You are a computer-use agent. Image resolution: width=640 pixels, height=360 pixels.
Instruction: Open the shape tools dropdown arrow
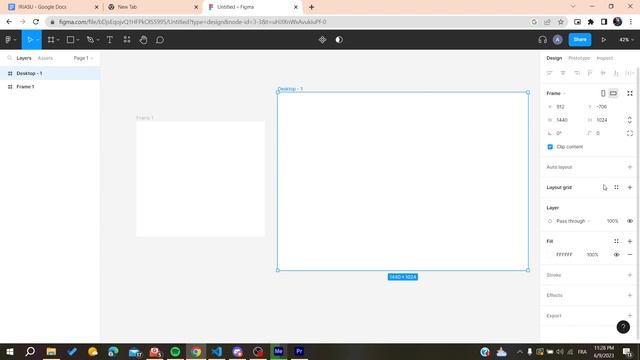click(78, 40)
